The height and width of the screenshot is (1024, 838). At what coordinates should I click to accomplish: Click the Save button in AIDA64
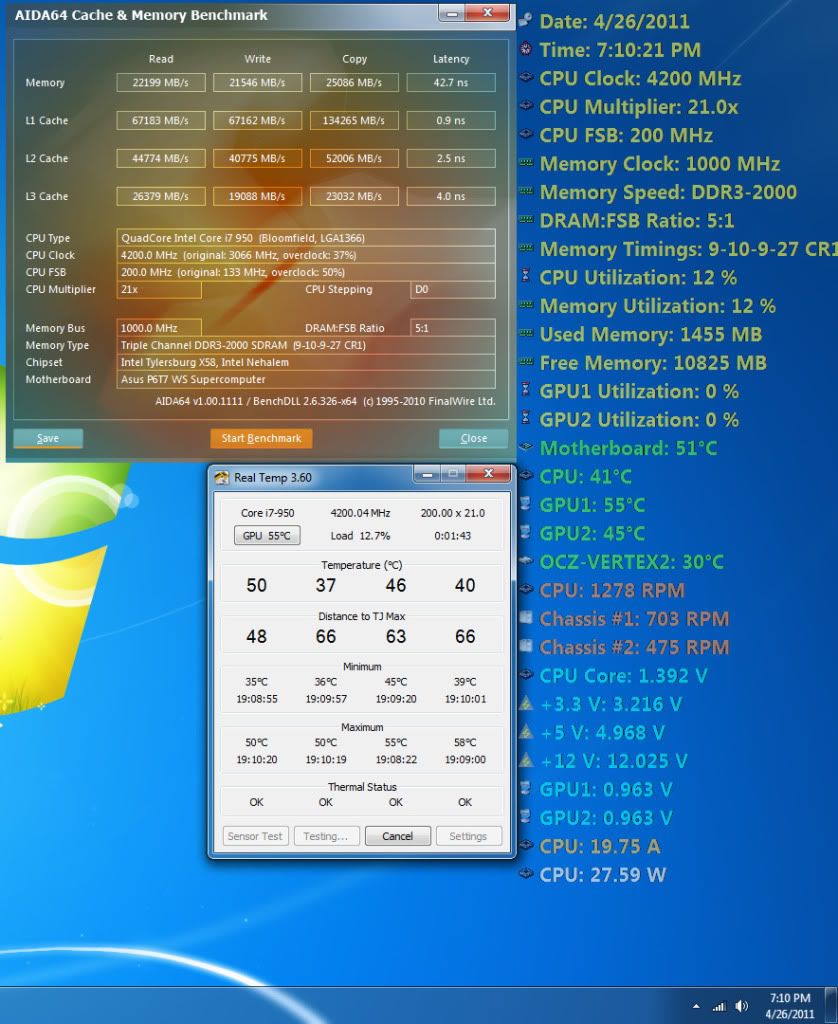pos(48,438)
